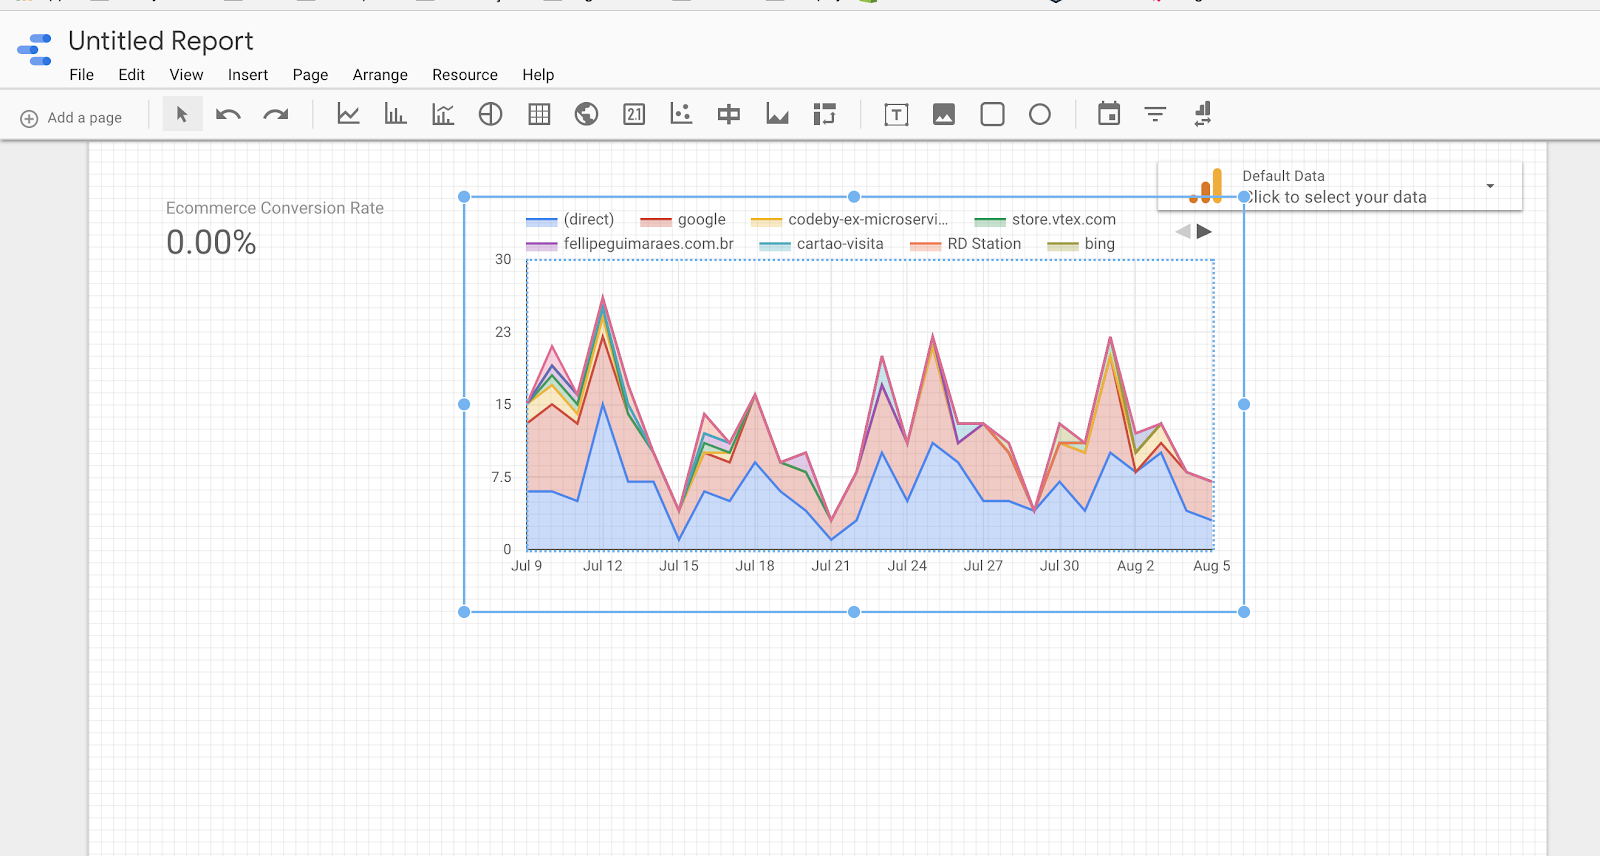Screen dimensions: 1600x856
Task: Click the Jul 24 axis label
Action: coord(907,566)
